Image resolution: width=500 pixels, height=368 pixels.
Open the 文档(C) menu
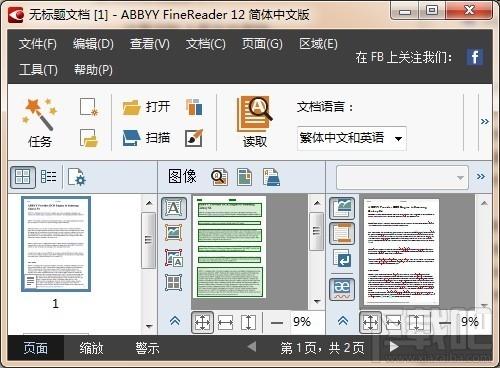point(206,44)
